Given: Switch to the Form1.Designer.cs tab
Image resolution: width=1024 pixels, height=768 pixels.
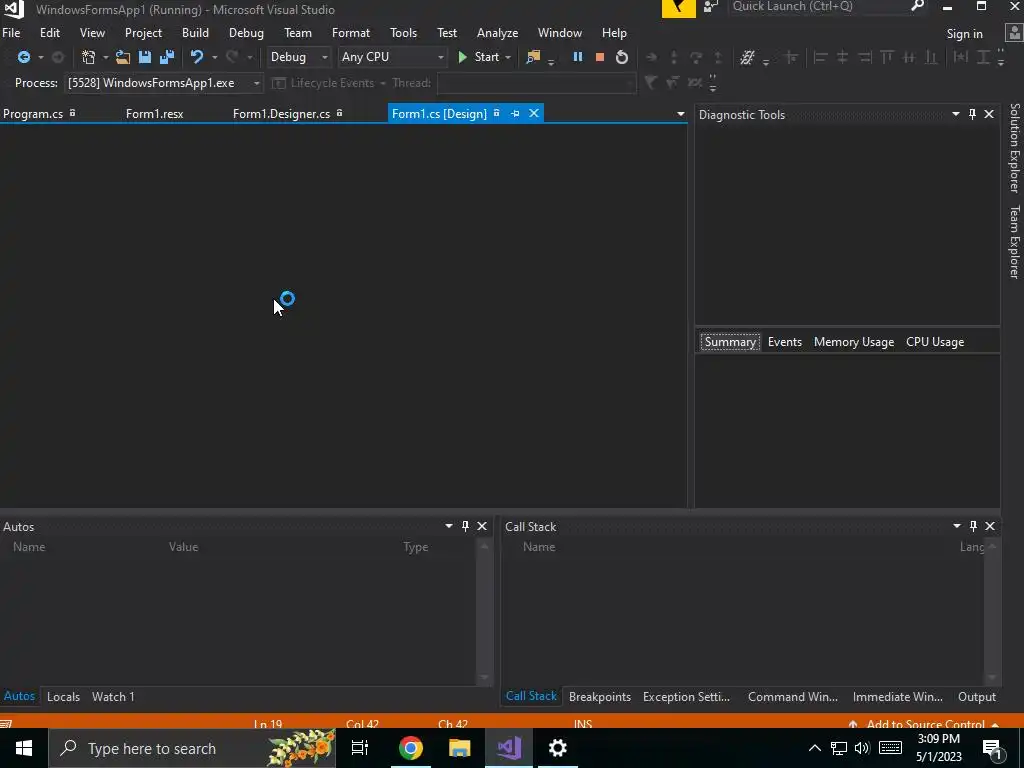Looking at the screenshot, I should pos(281,114).
